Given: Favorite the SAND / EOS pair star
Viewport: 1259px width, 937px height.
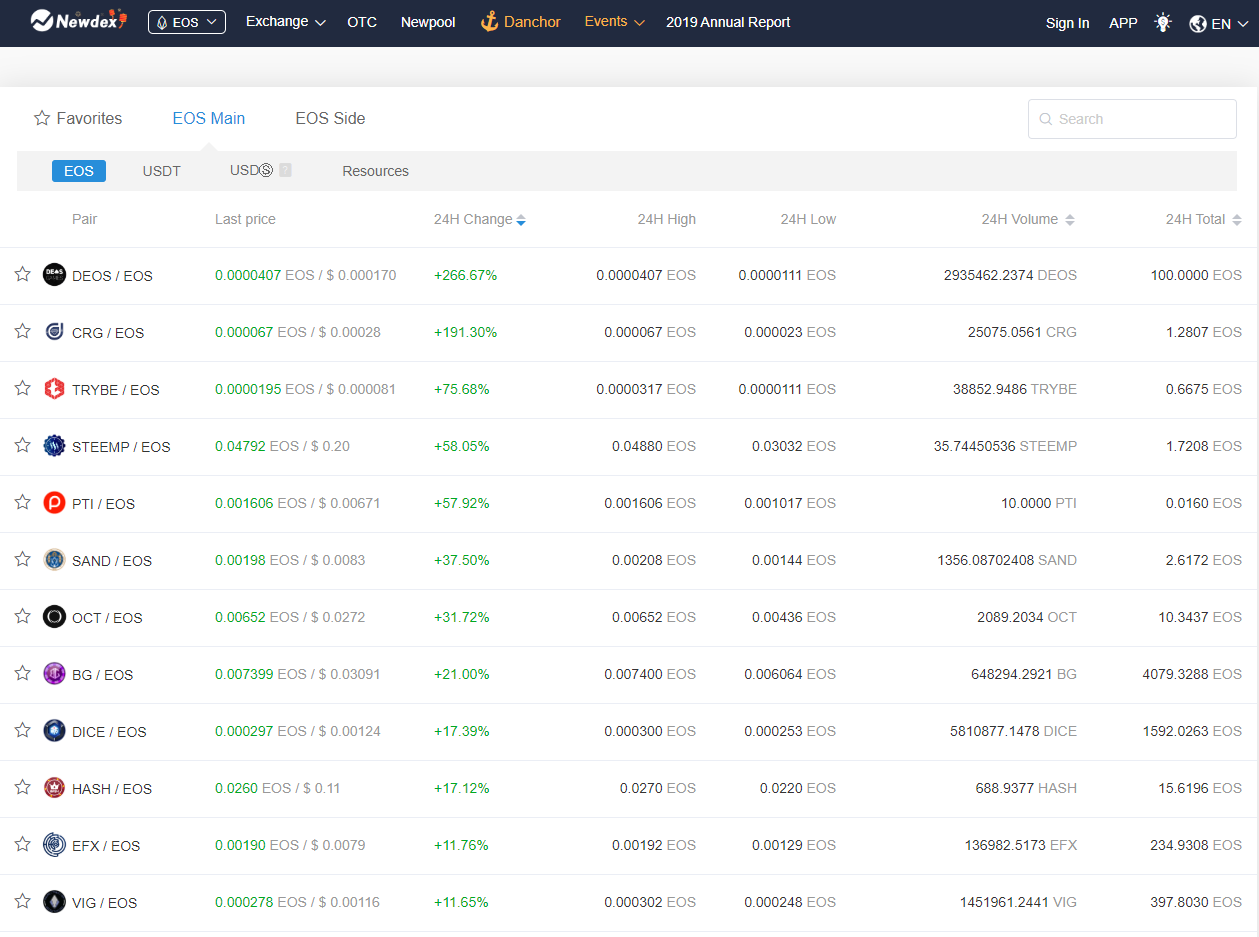Looking at the screenshot, I should pyautogui.click(x=22, y=559).
